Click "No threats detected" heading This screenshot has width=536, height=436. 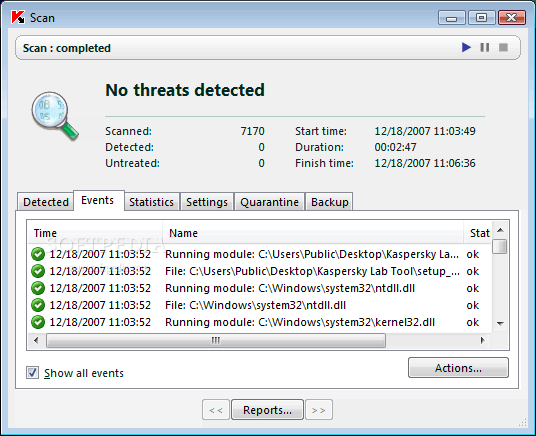[x=185, y=90]
